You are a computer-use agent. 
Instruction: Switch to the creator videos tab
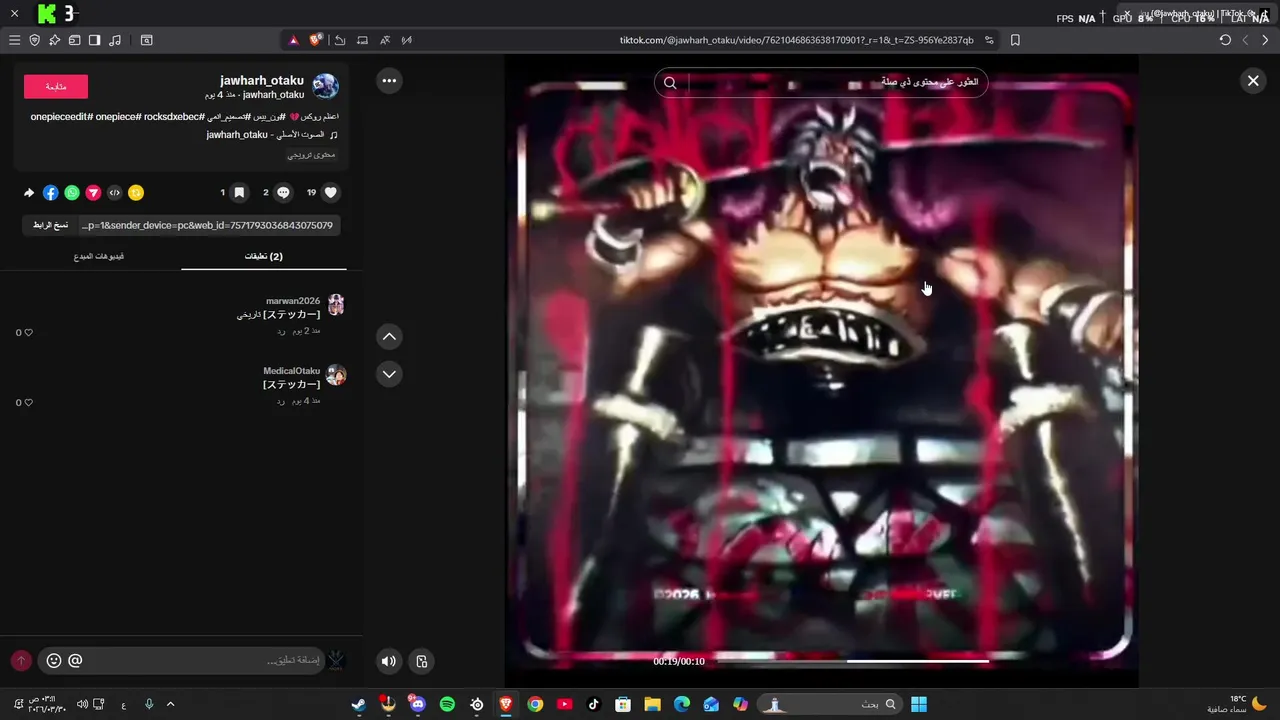pos(99,257)
